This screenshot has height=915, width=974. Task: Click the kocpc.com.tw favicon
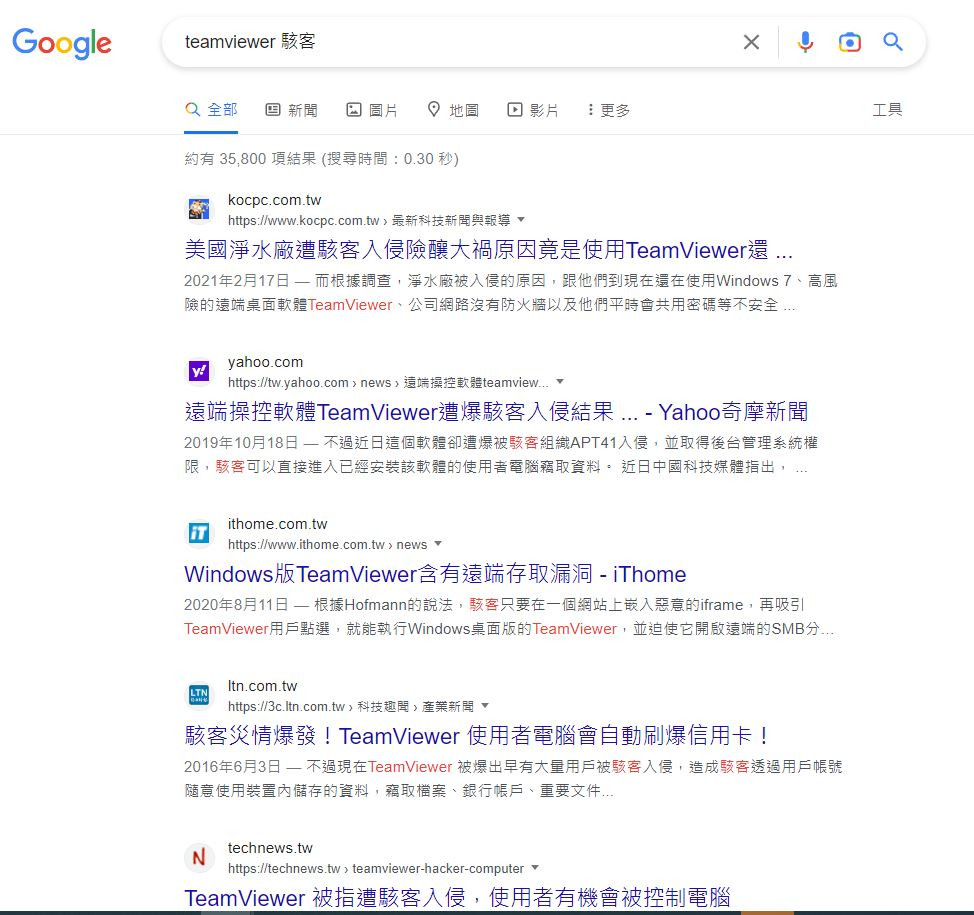[199, 209]
